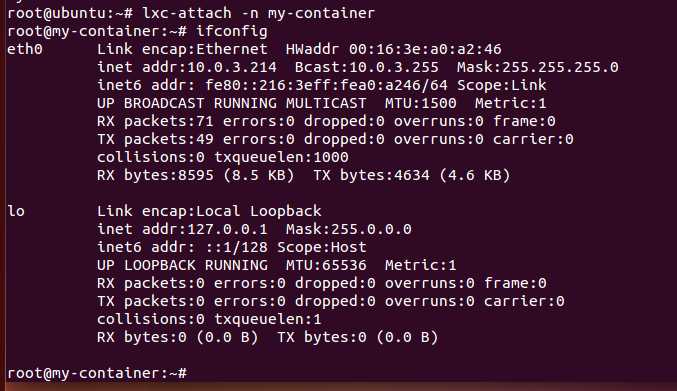Click the inet addr 10.0.3.214 text

coord(187,67)
